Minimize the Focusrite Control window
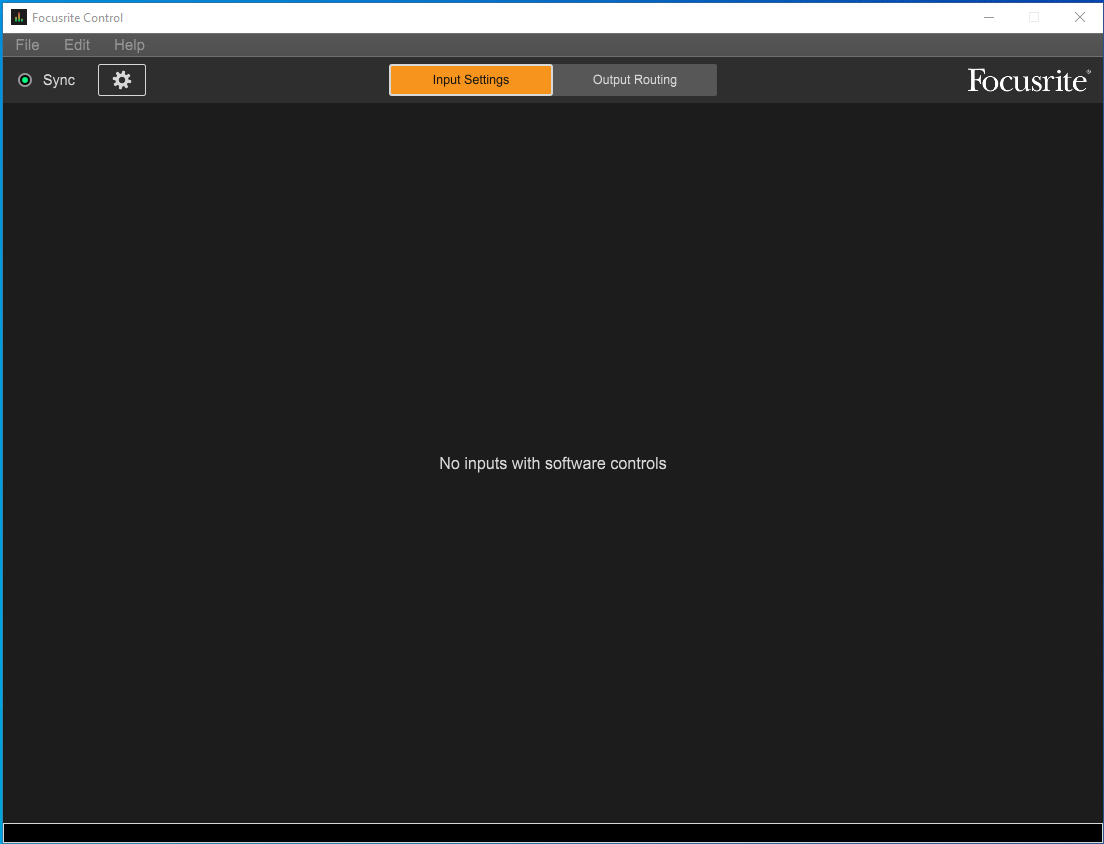Image resolution: width=1104 pixels, height=844 pixels. [989, 17]
